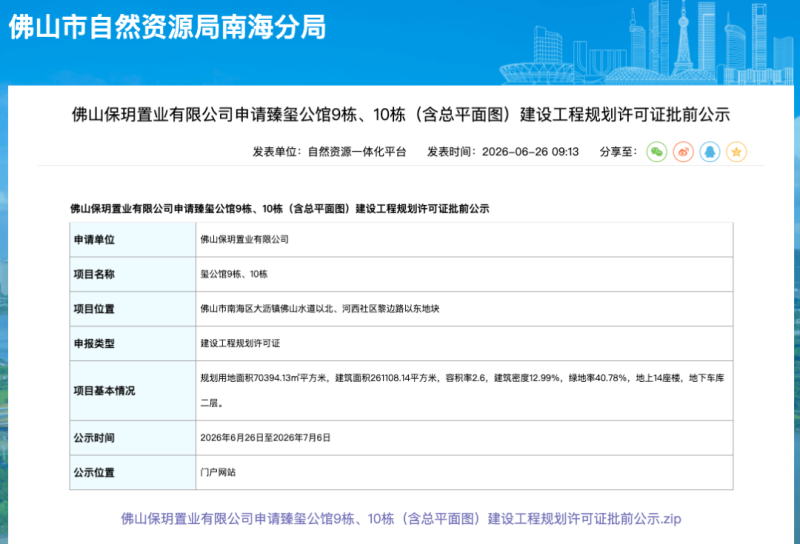Screen dimensions: 800x544
Task: Share the notice to QQ
Action: tap(710, 152)
